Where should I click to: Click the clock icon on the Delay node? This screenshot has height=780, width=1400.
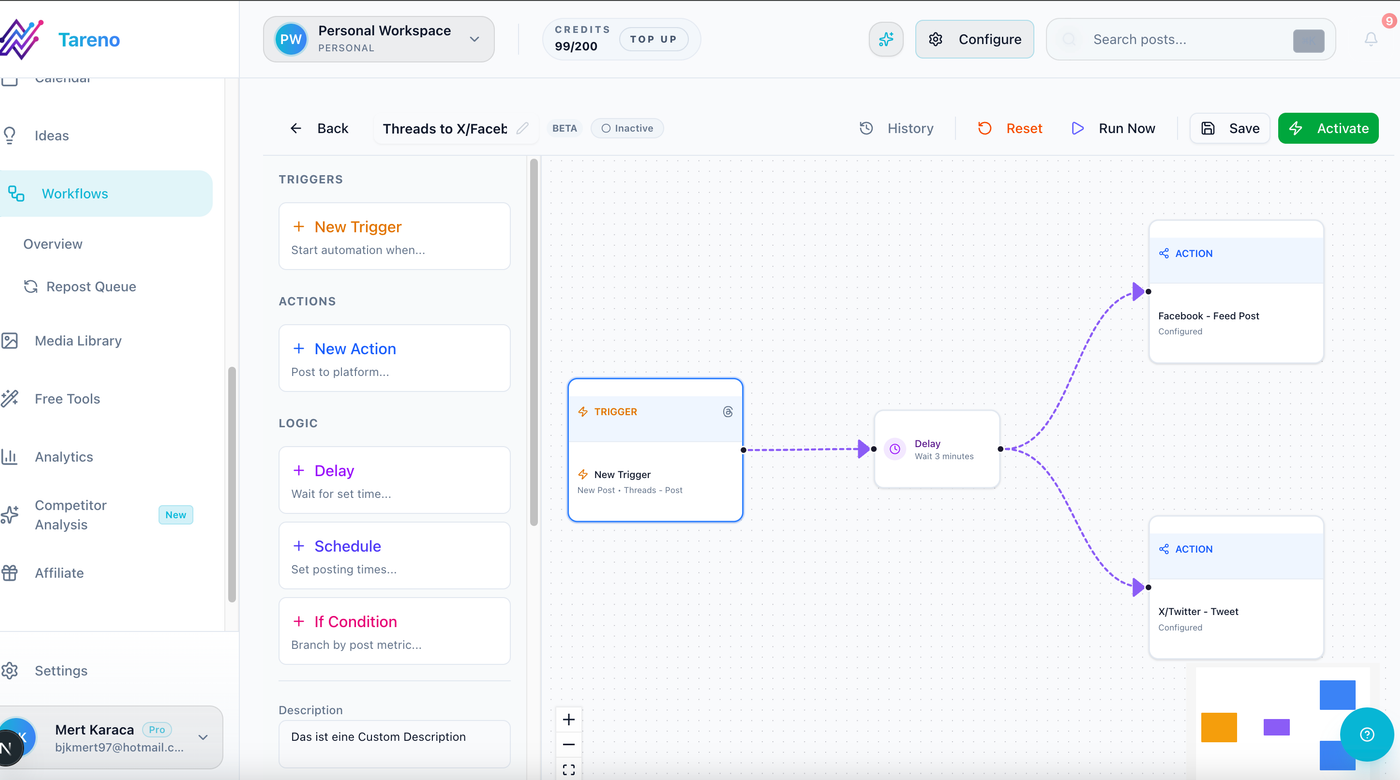tap(895, 449)
